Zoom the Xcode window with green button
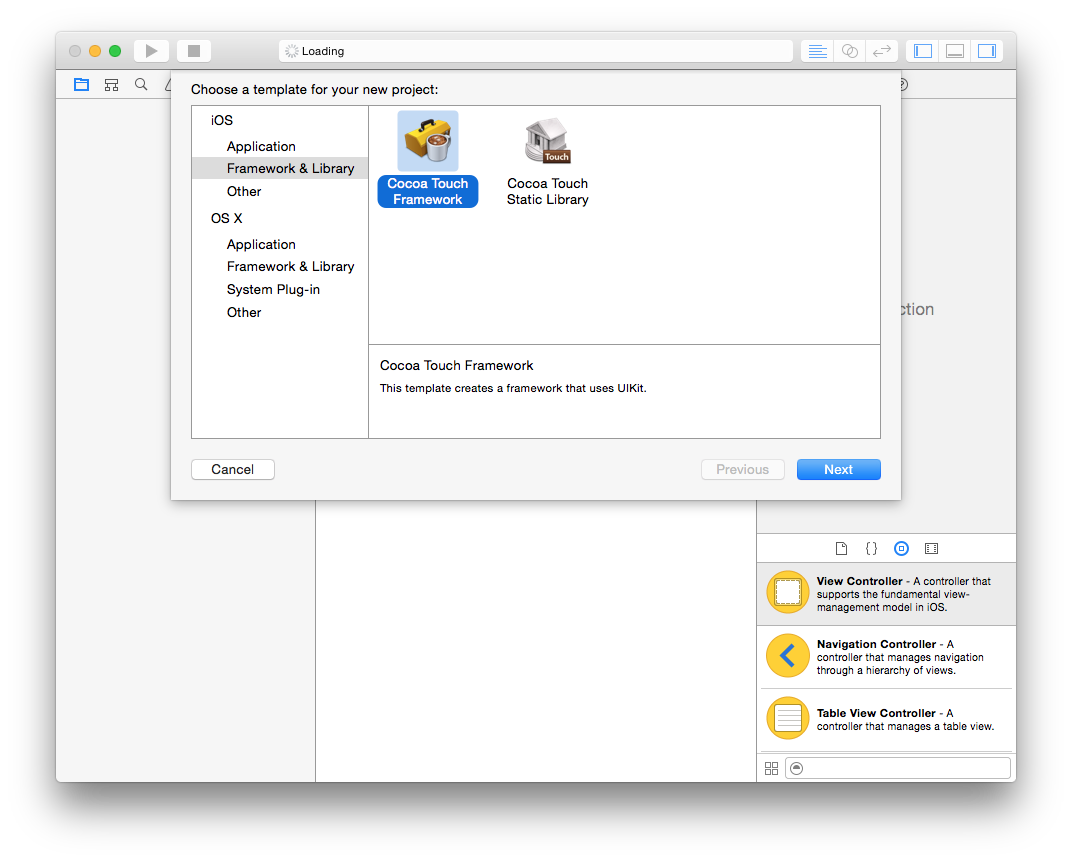The height and width of the screenshot is (862, 1072). tap(115, 51)
